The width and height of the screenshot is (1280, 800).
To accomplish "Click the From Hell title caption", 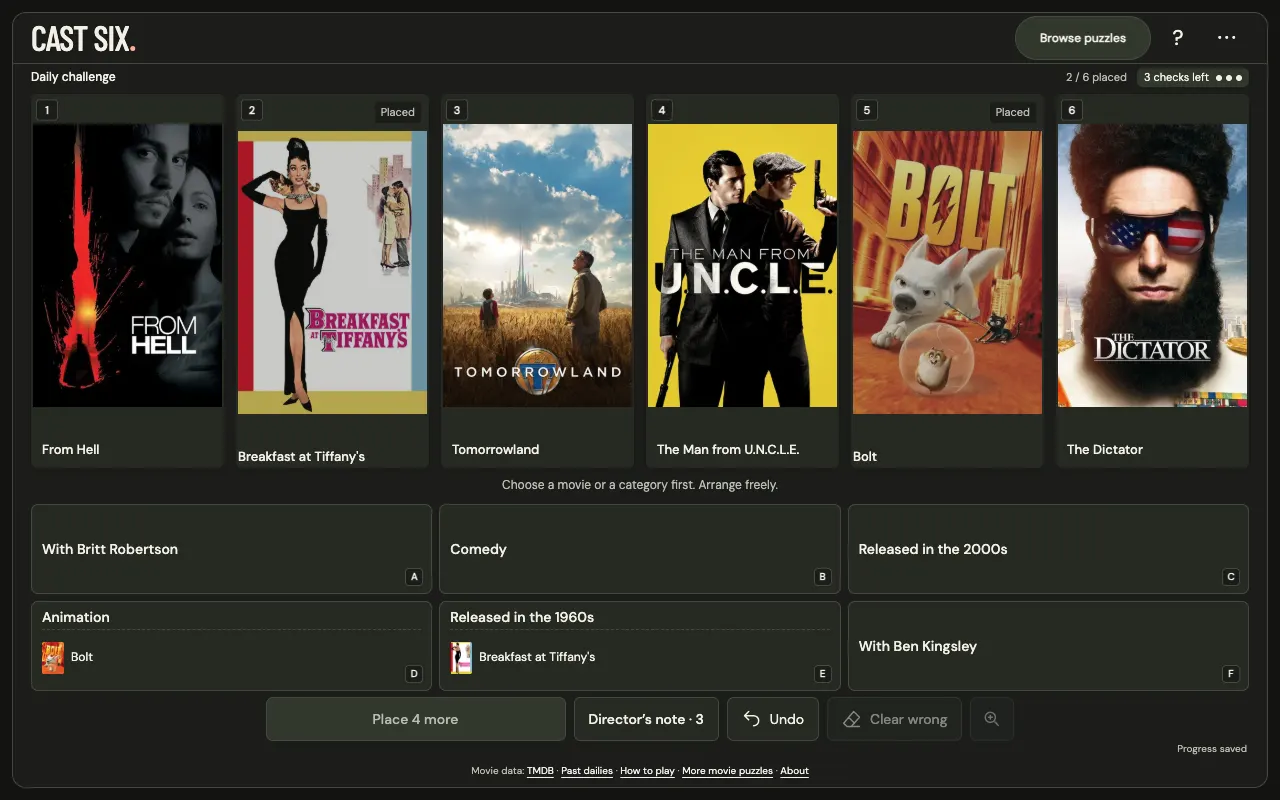I will [71, 449].
